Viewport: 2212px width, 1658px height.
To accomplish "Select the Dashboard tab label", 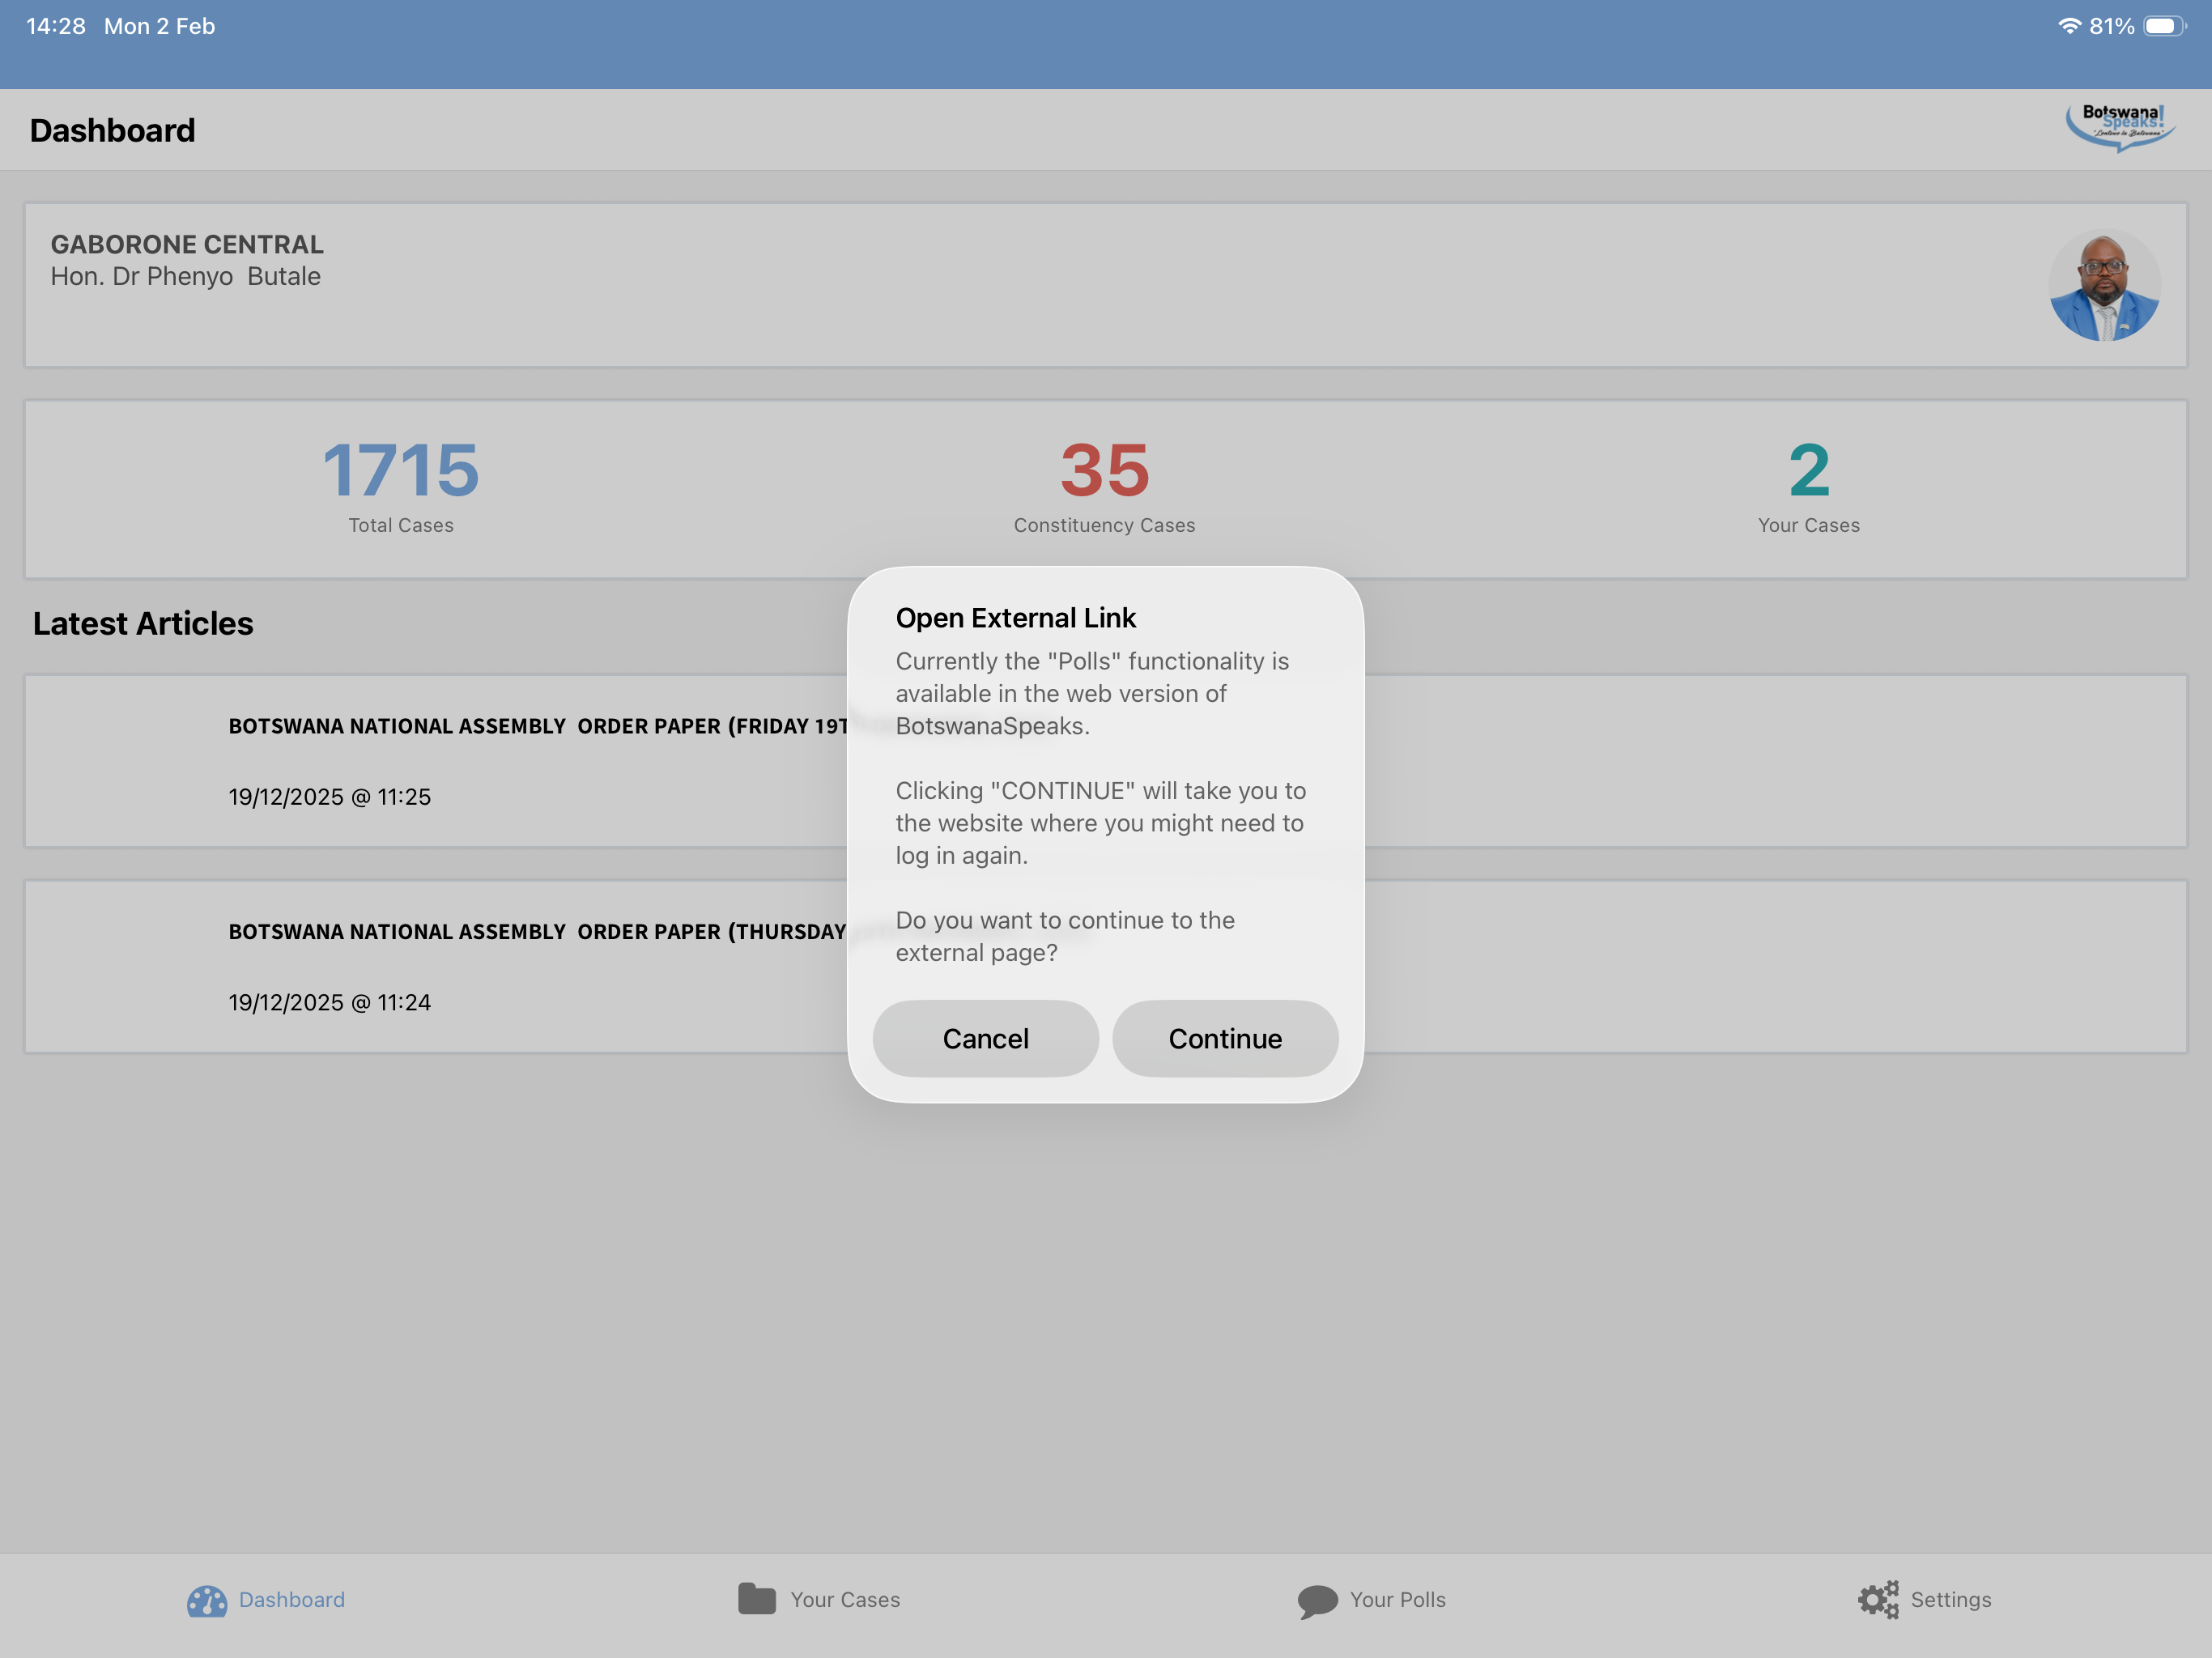I will pos(292,1600).
